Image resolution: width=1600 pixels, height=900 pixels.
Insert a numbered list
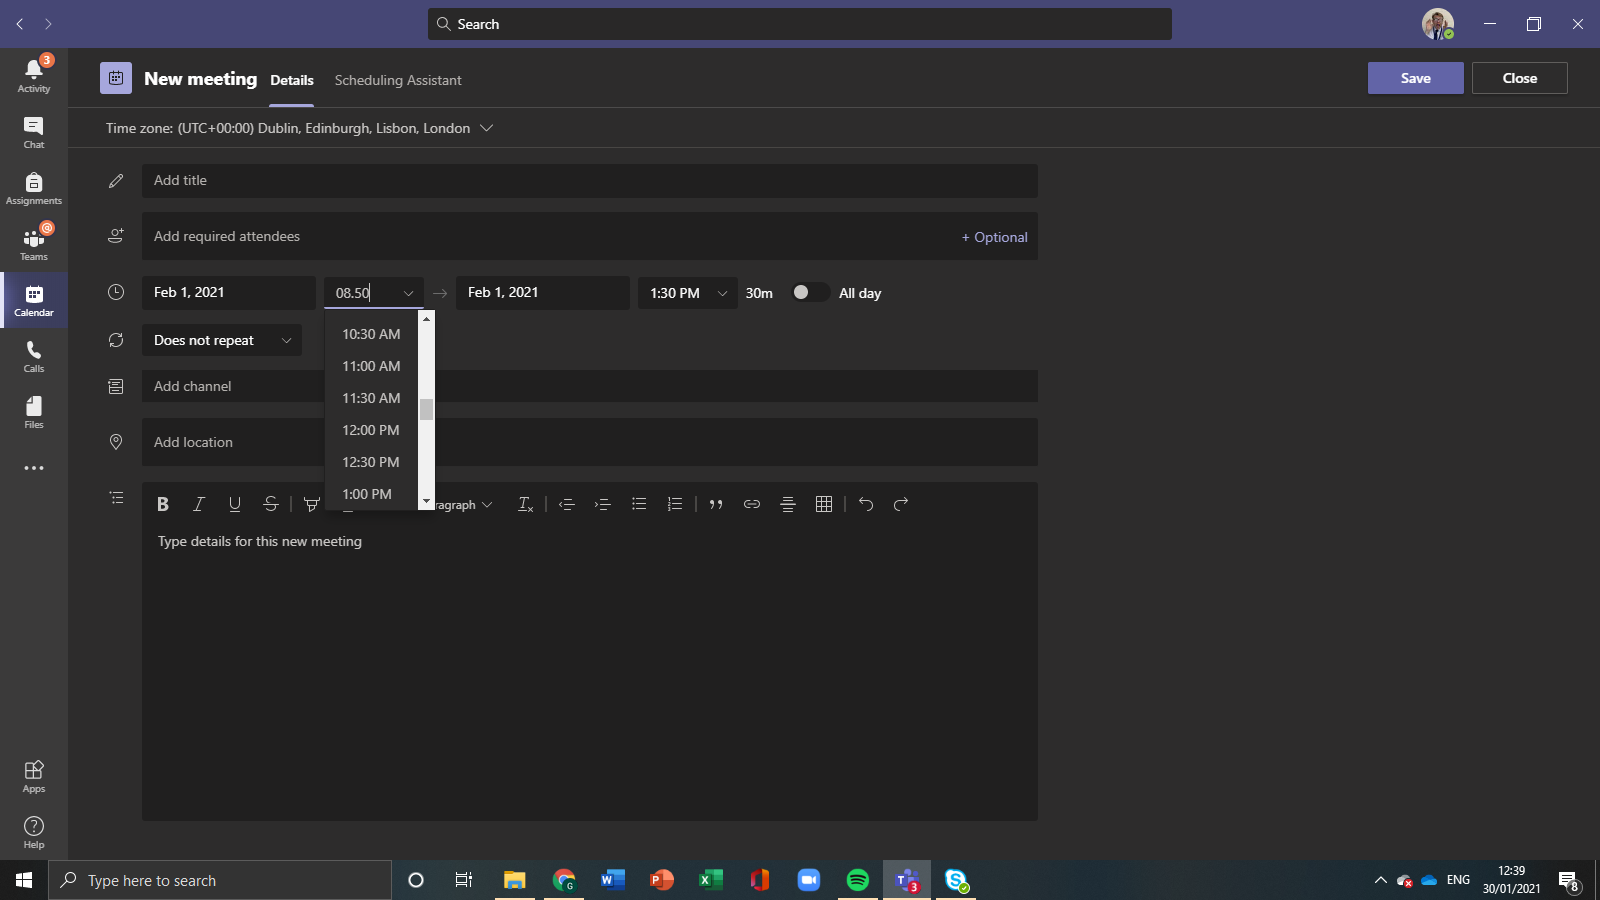point(675,504)
